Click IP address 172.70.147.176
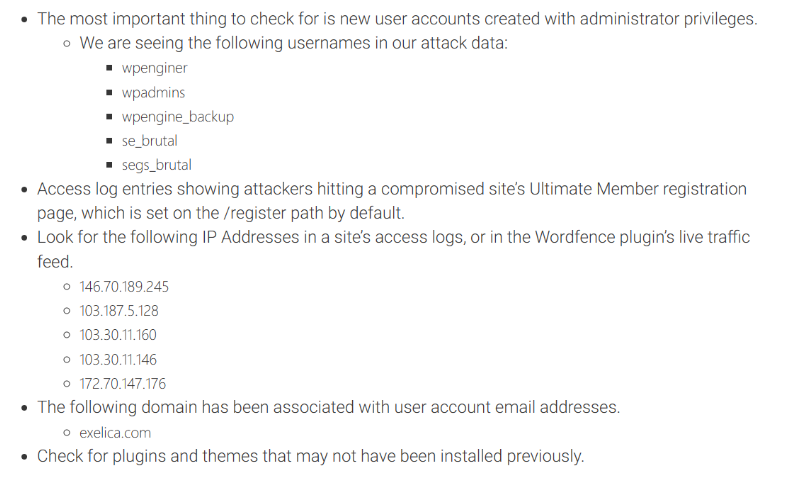 (122, 383)
